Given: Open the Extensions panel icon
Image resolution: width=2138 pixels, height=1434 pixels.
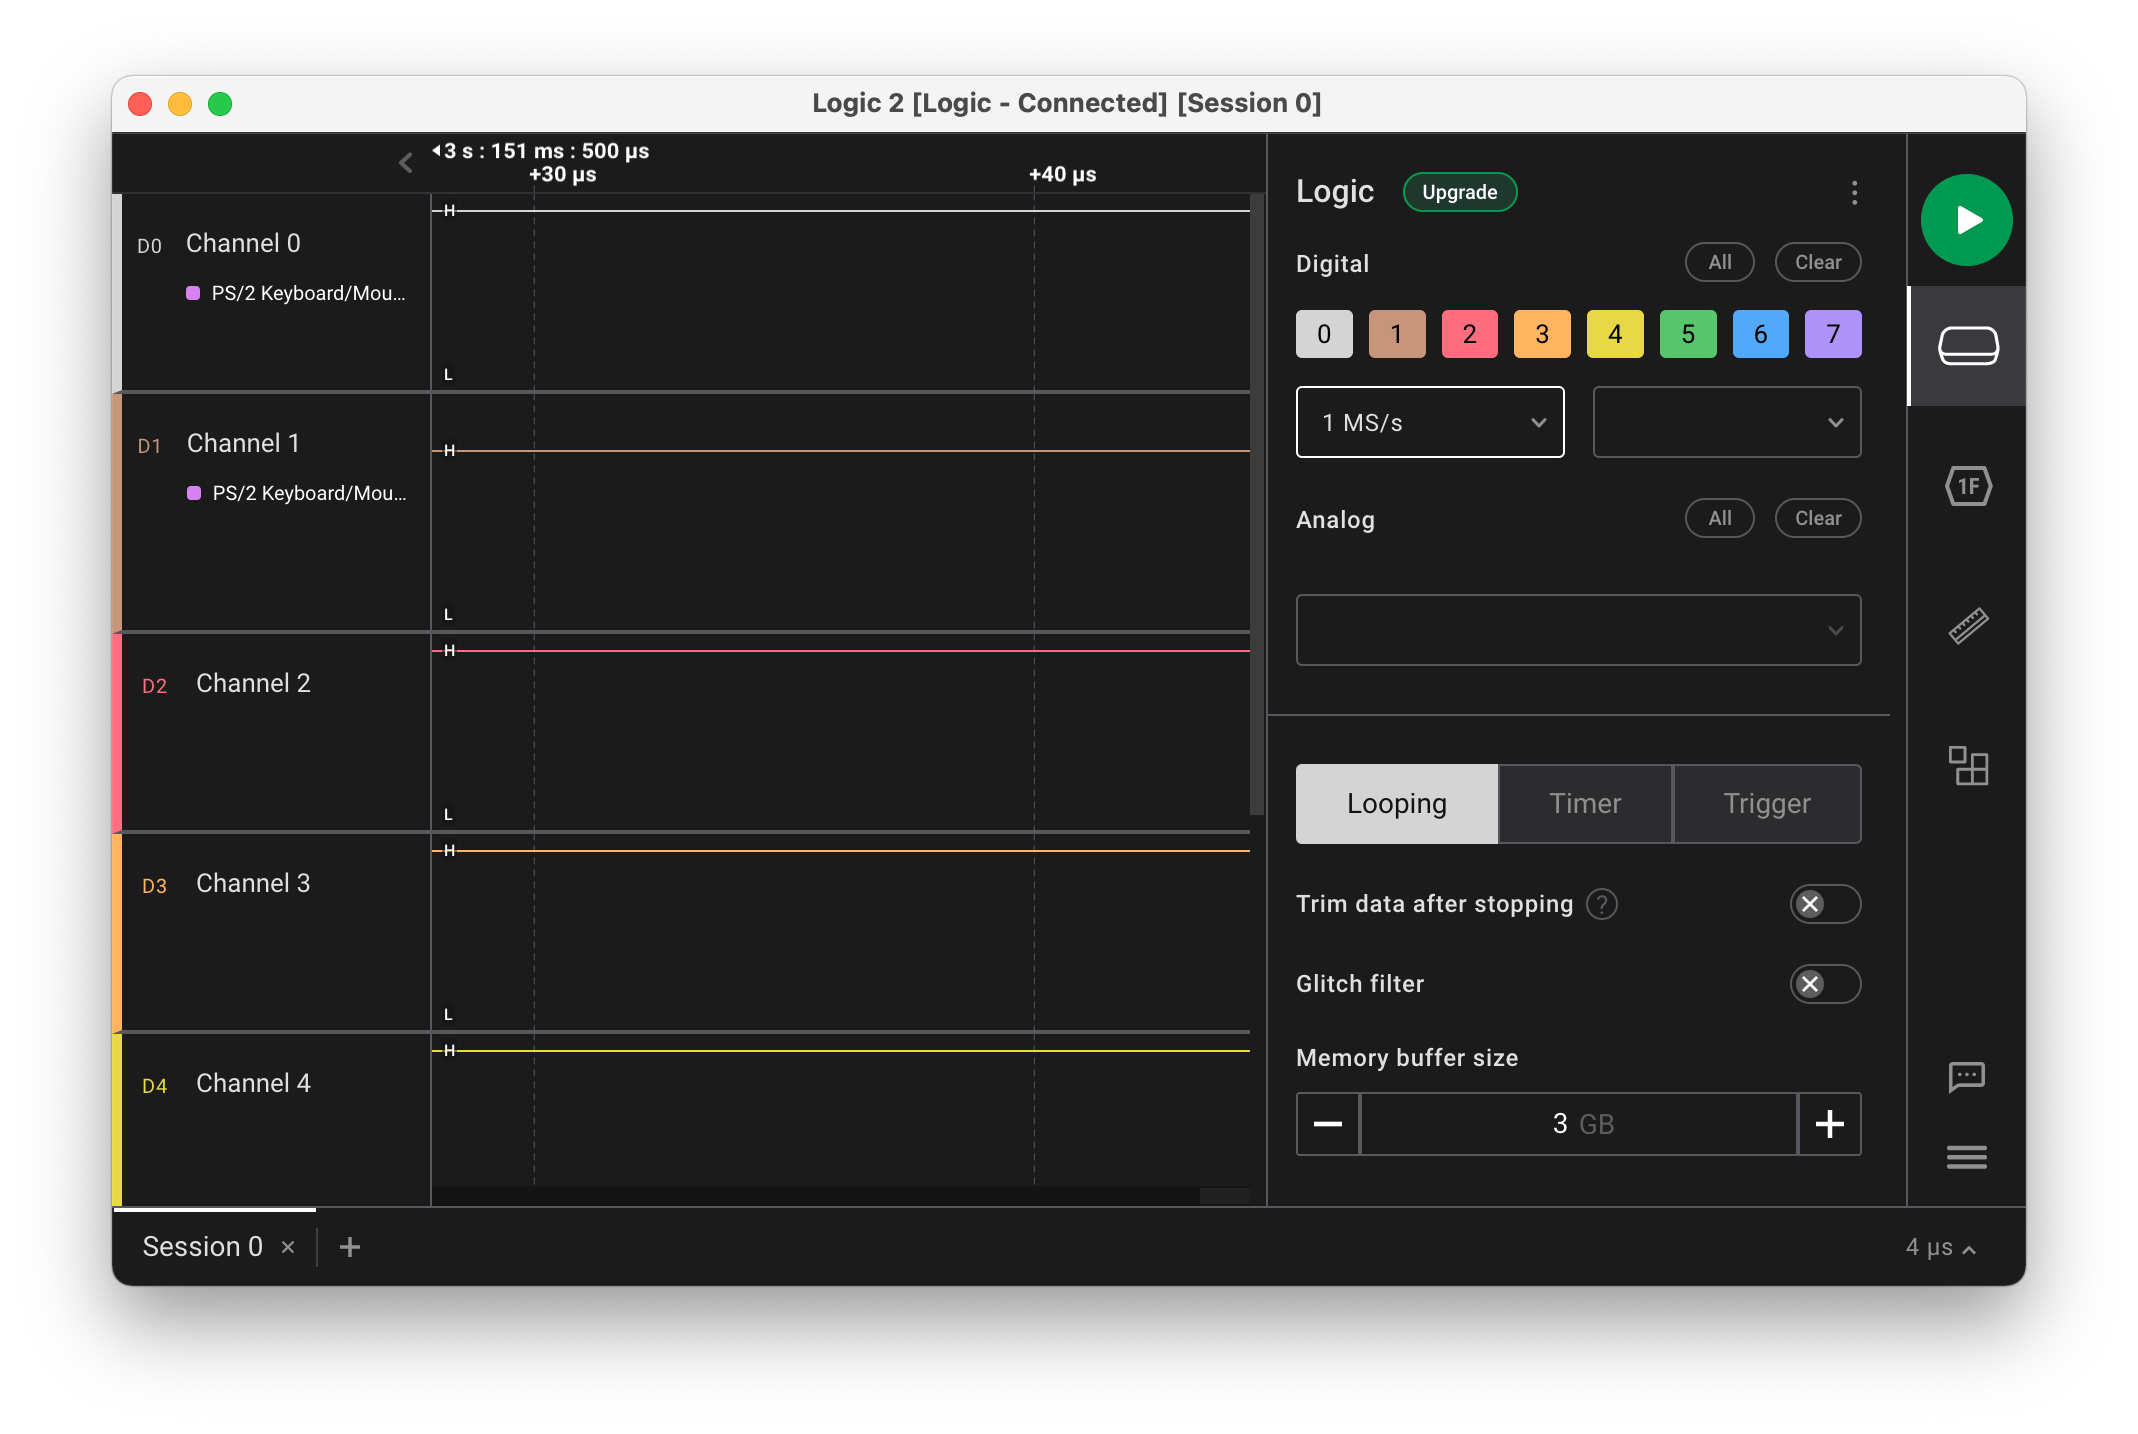Looking at the screenshot, I should [1968, 766].
